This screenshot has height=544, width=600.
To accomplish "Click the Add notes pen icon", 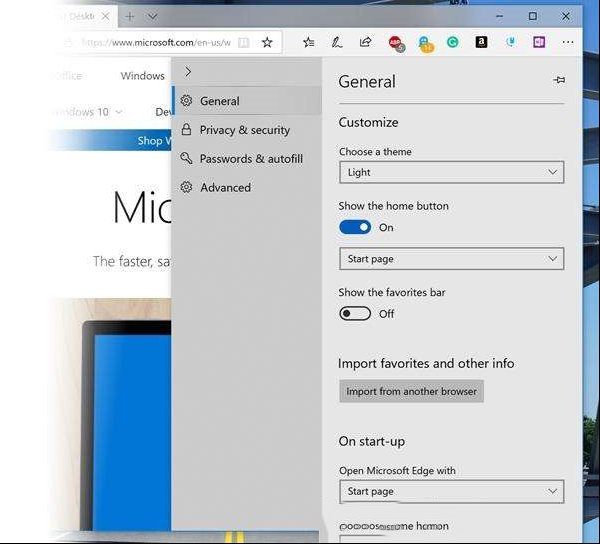I will (x=337, y=42).
